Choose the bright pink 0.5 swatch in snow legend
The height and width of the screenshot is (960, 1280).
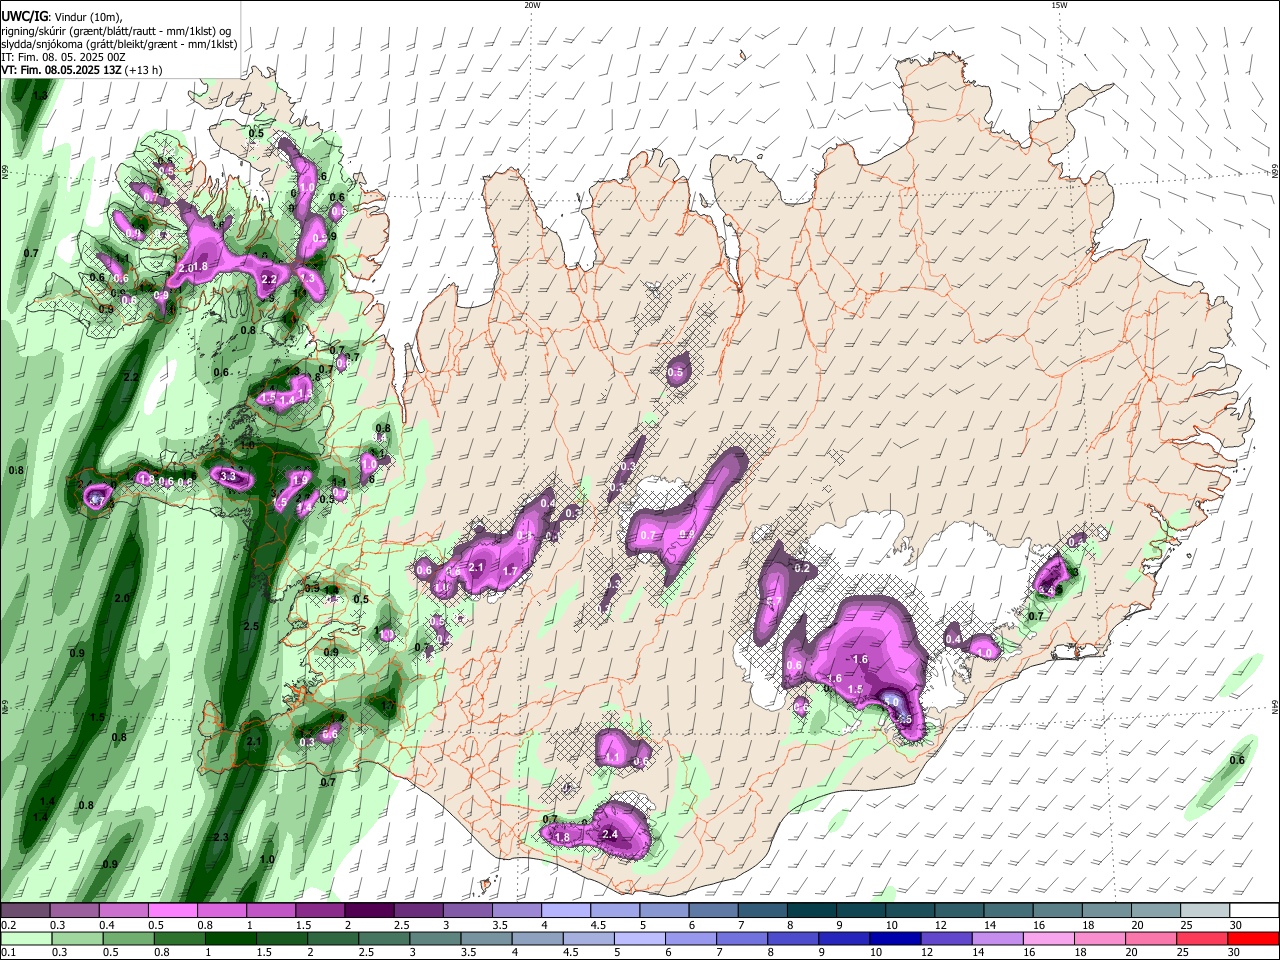pos(172,911)
